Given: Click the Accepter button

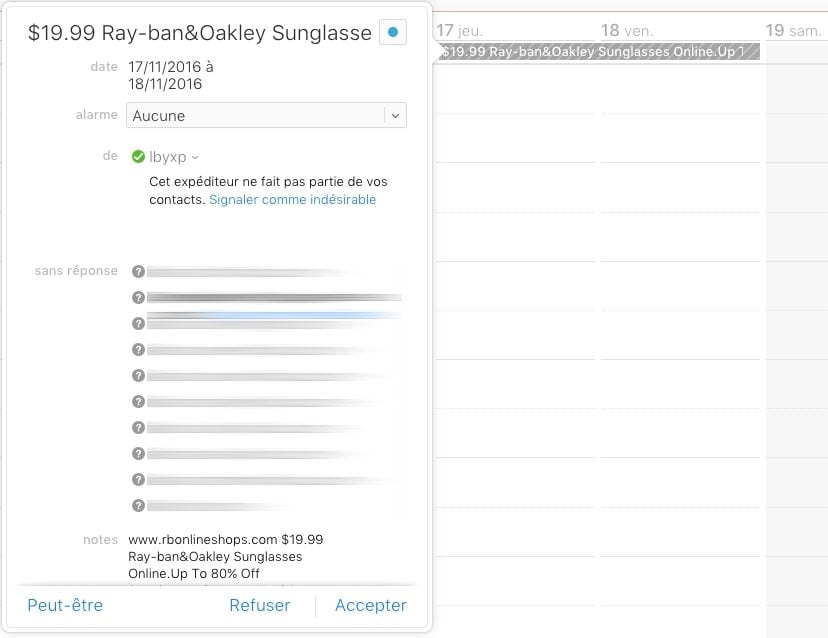Looking at the screenshot, I should pos(371,605).
